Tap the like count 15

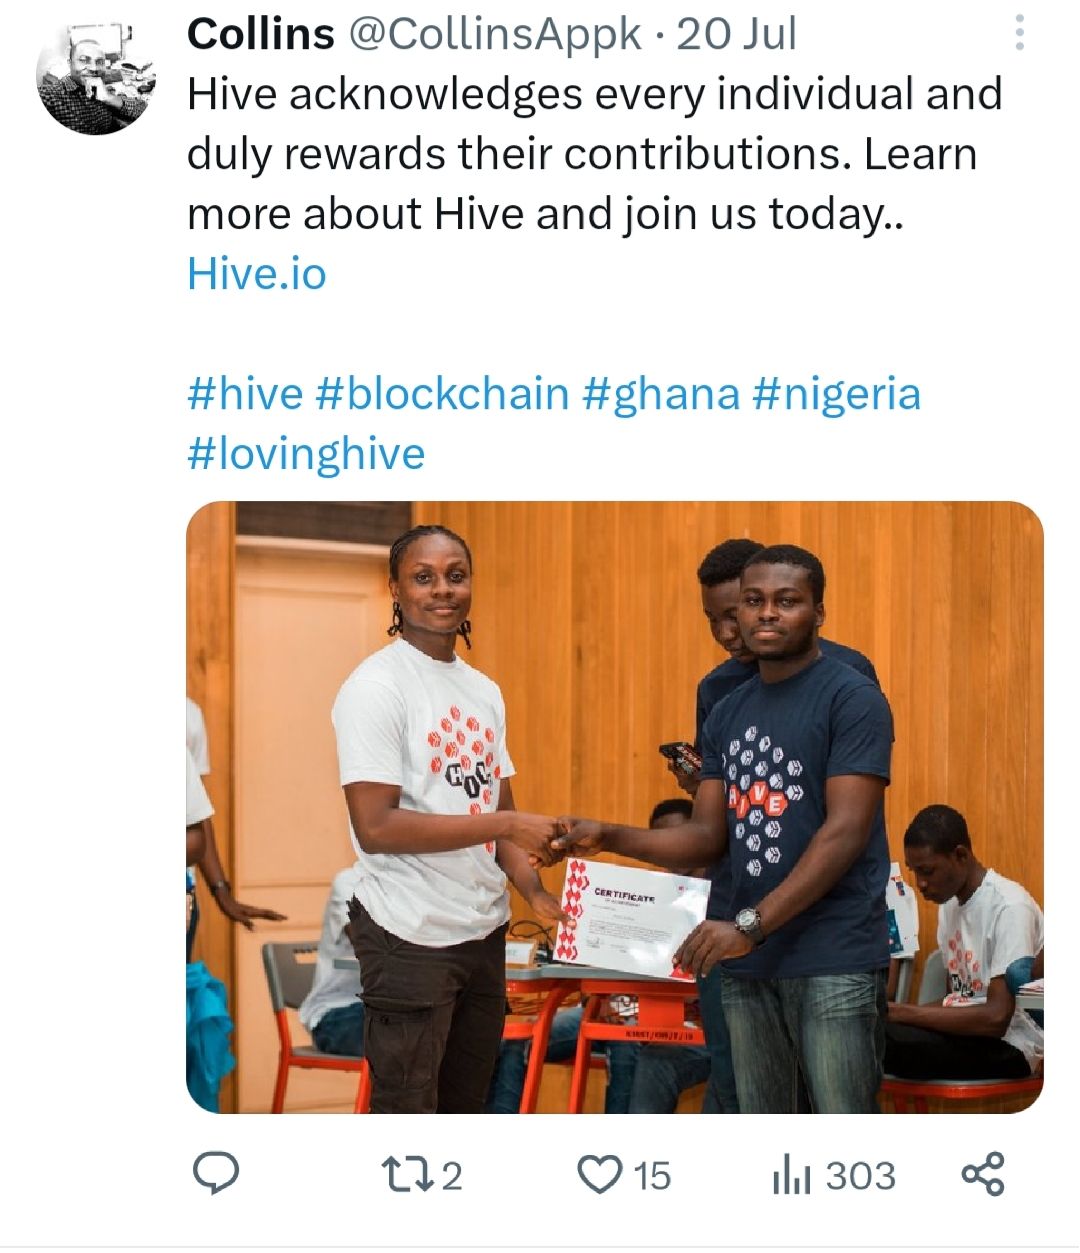point(652,1176)
